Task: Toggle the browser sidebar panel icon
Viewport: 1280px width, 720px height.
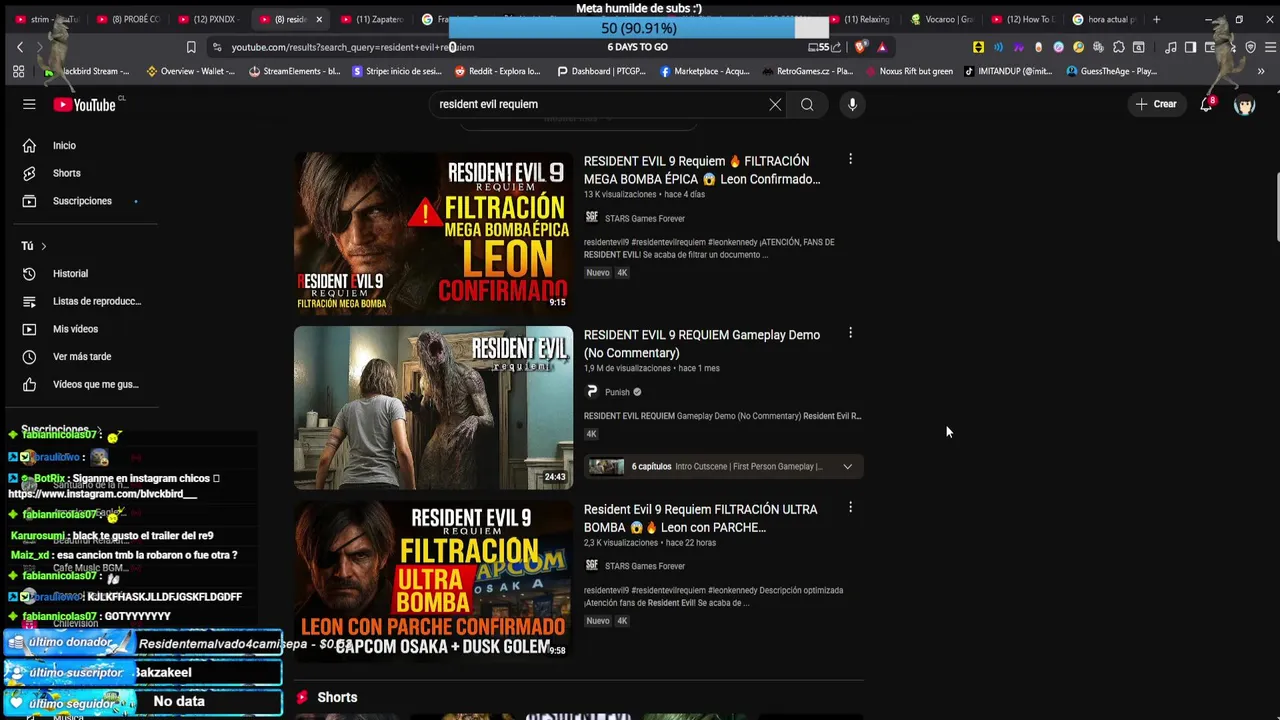Action: tap(1190, 47)
